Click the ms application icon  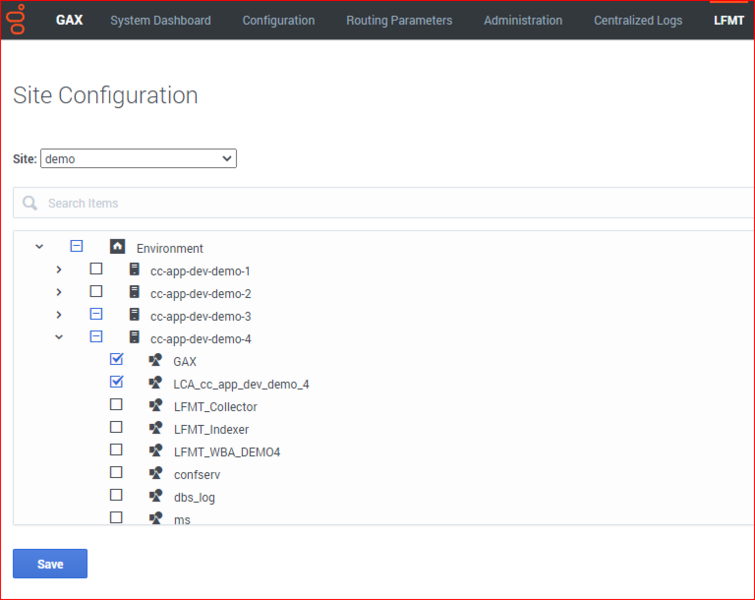[x=155, y=518]
